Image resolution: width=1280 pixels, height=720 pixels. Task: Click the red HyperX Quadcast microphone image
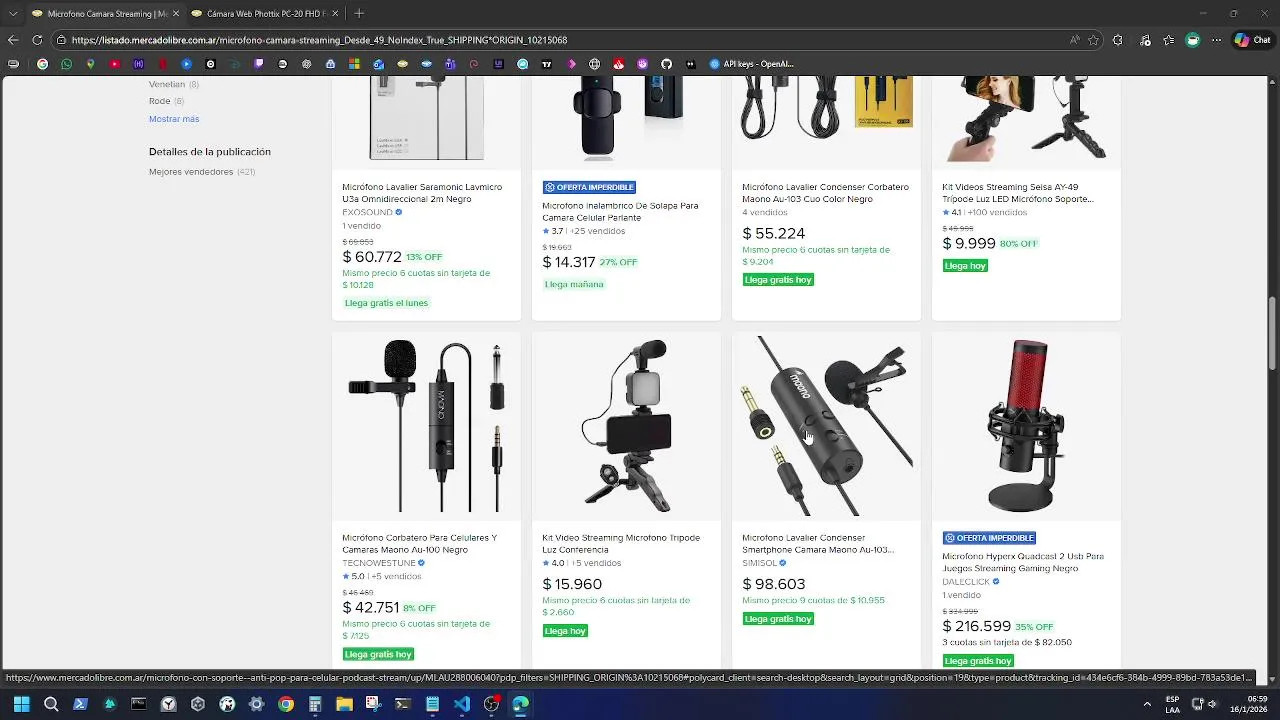pyautogui.click(x=1026, y=427)
